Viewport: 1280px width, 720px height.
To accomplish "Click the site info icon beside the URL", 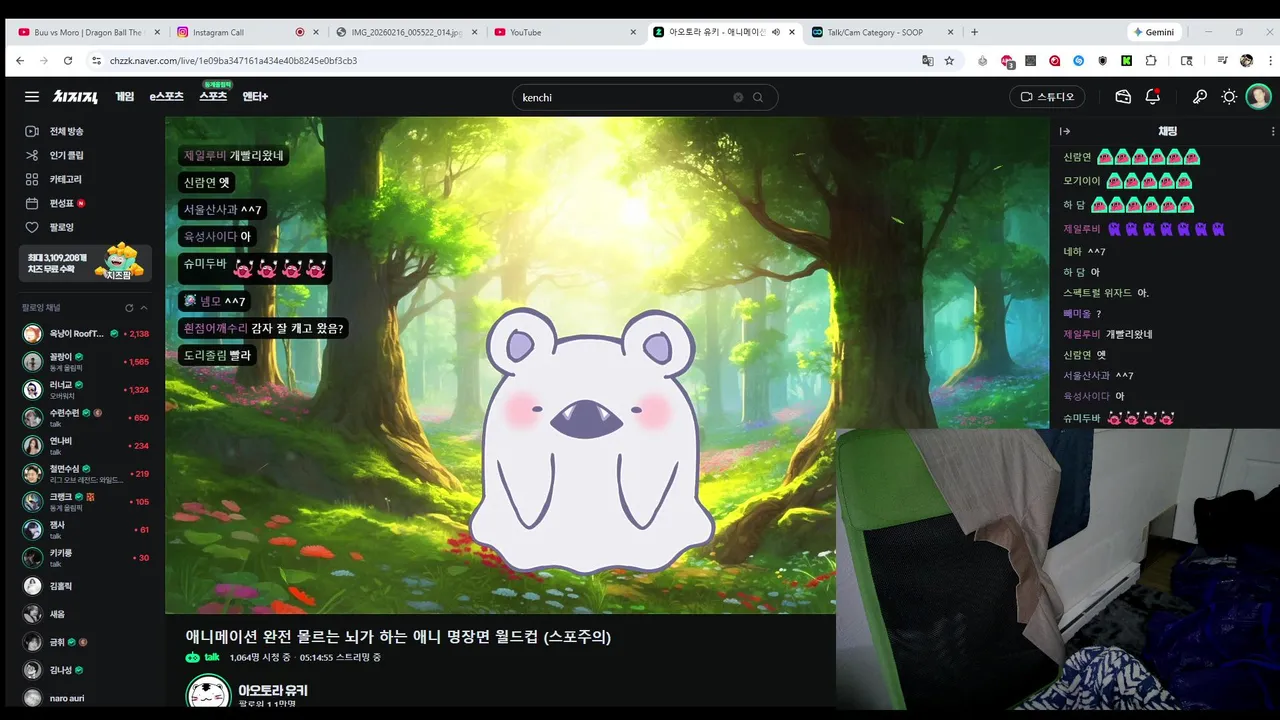I will pyautogui.click(x=96, y=61).
